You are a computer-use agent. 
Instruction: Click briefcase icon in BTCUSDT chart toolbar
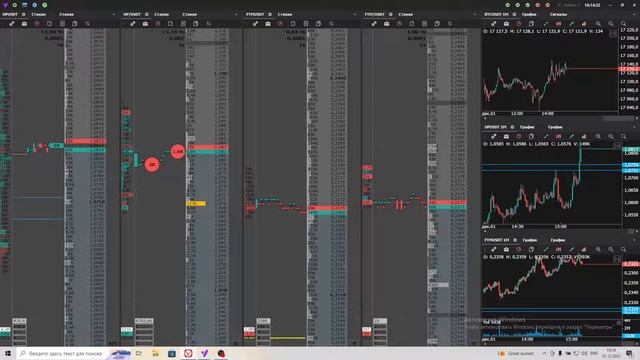pyautogui.click(x=506, y=24)
